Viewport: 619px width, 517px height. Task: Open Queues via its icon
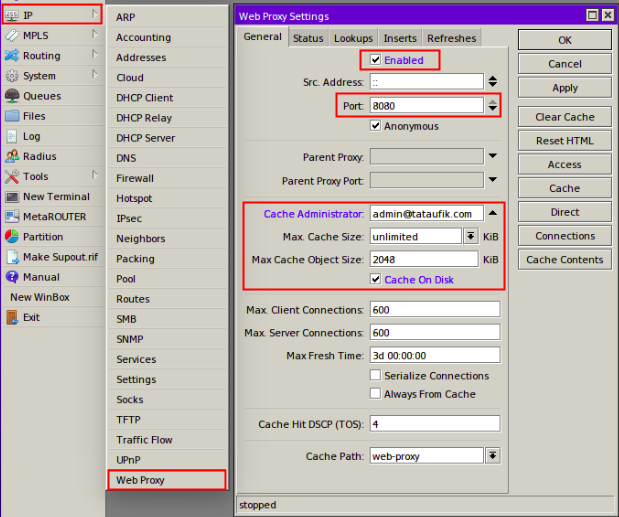coord(12,96)
